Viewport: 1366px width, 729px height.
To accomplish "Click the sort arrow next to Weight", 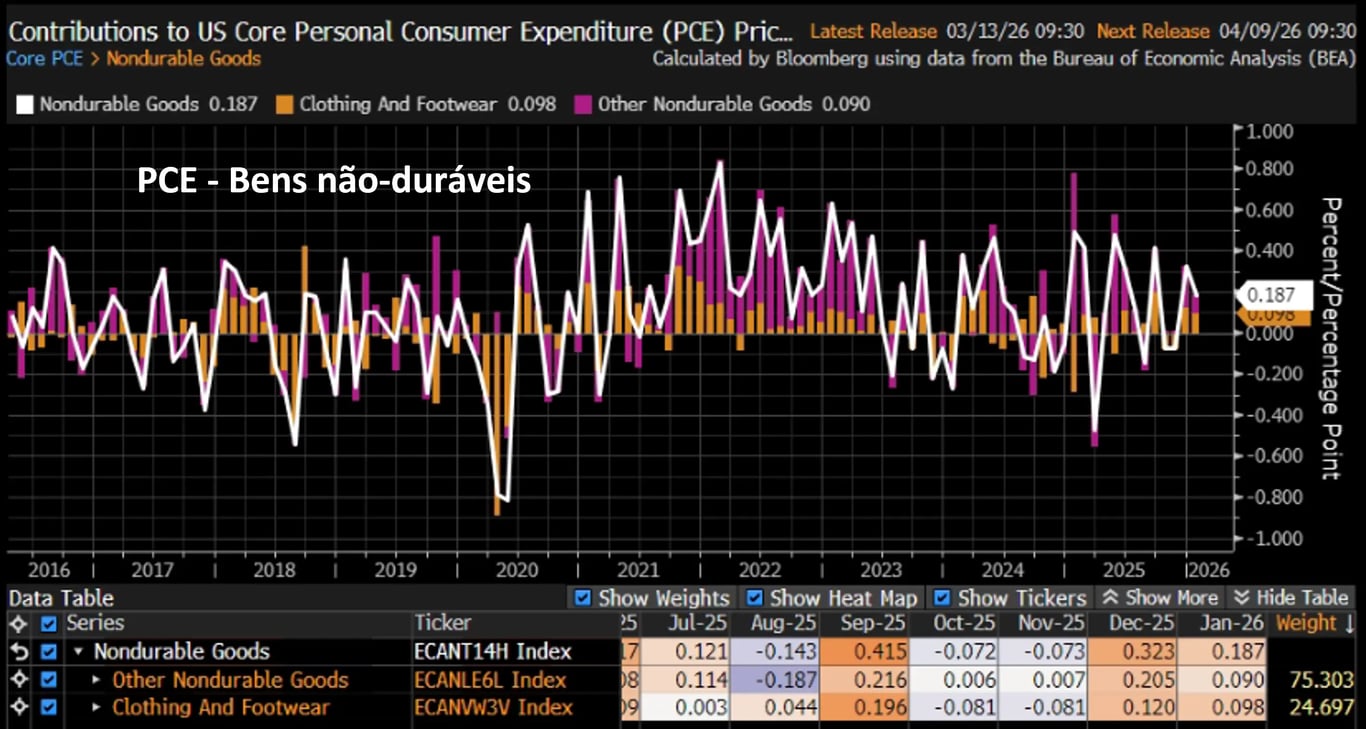I will tap(1351, 624).
